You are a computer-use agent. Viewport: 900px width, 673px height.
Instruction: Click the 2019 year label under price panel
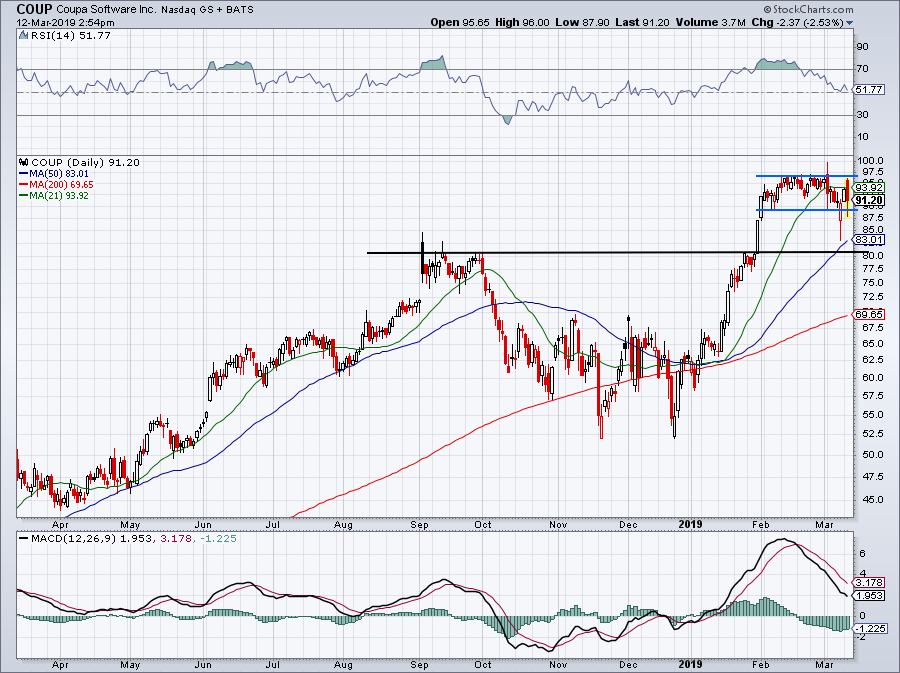coord(690,524)
